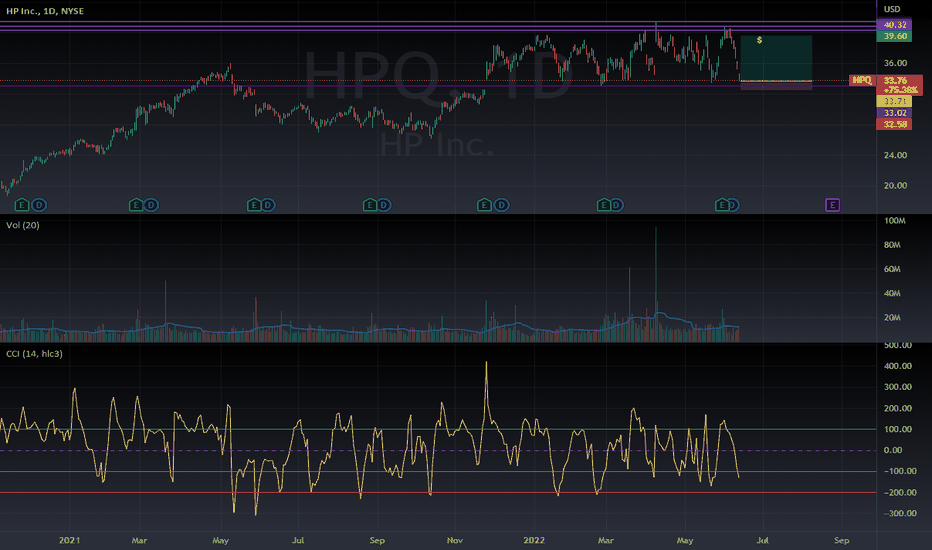Screen dimensions: 932x550
Task: Show the earnings E marker before Sep 2021
Action: point(370,205)
